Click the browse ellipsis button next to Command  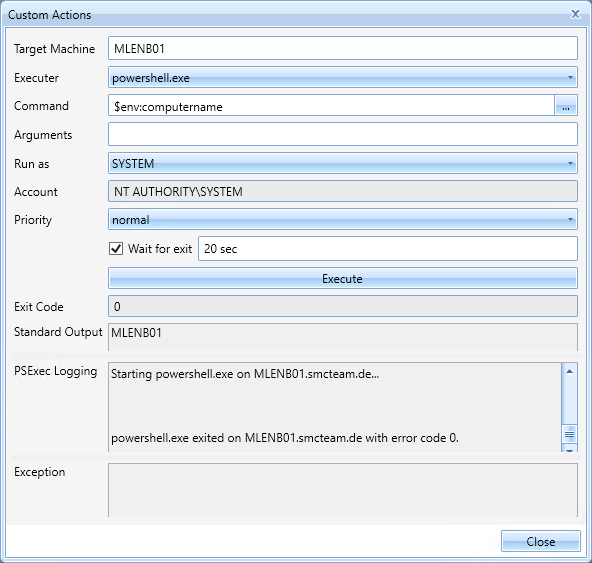coord(566,106)
